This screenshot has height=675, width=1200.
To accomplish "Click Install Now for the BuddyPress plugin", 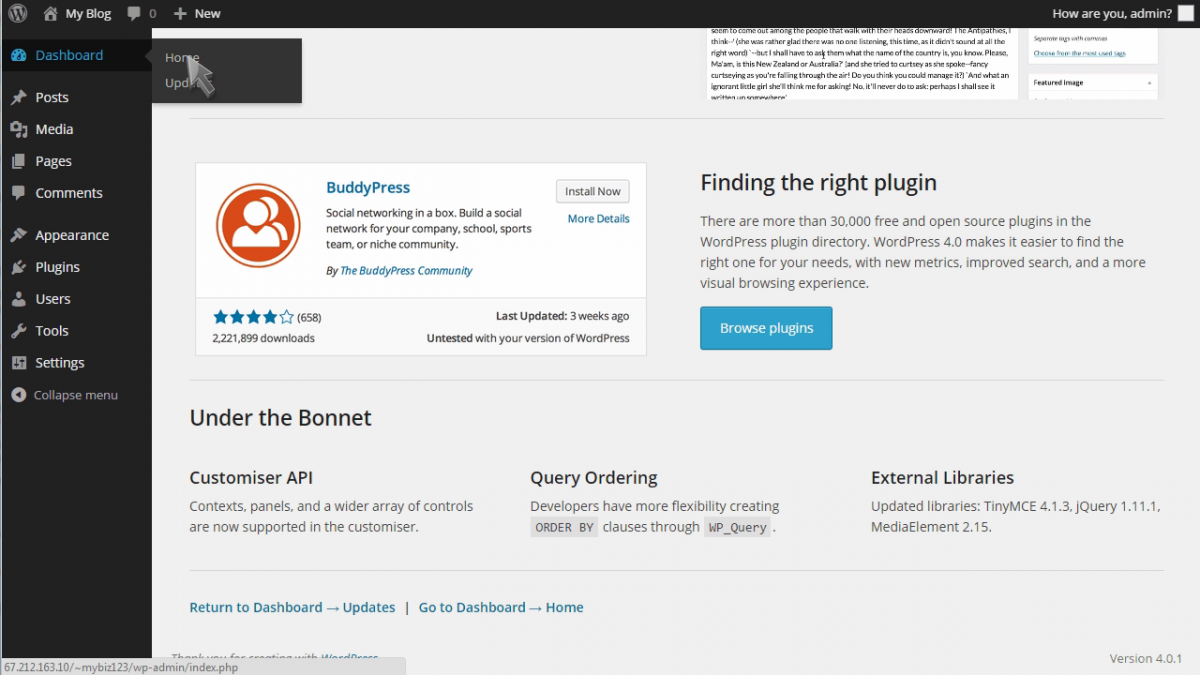I will coord(592,191).
